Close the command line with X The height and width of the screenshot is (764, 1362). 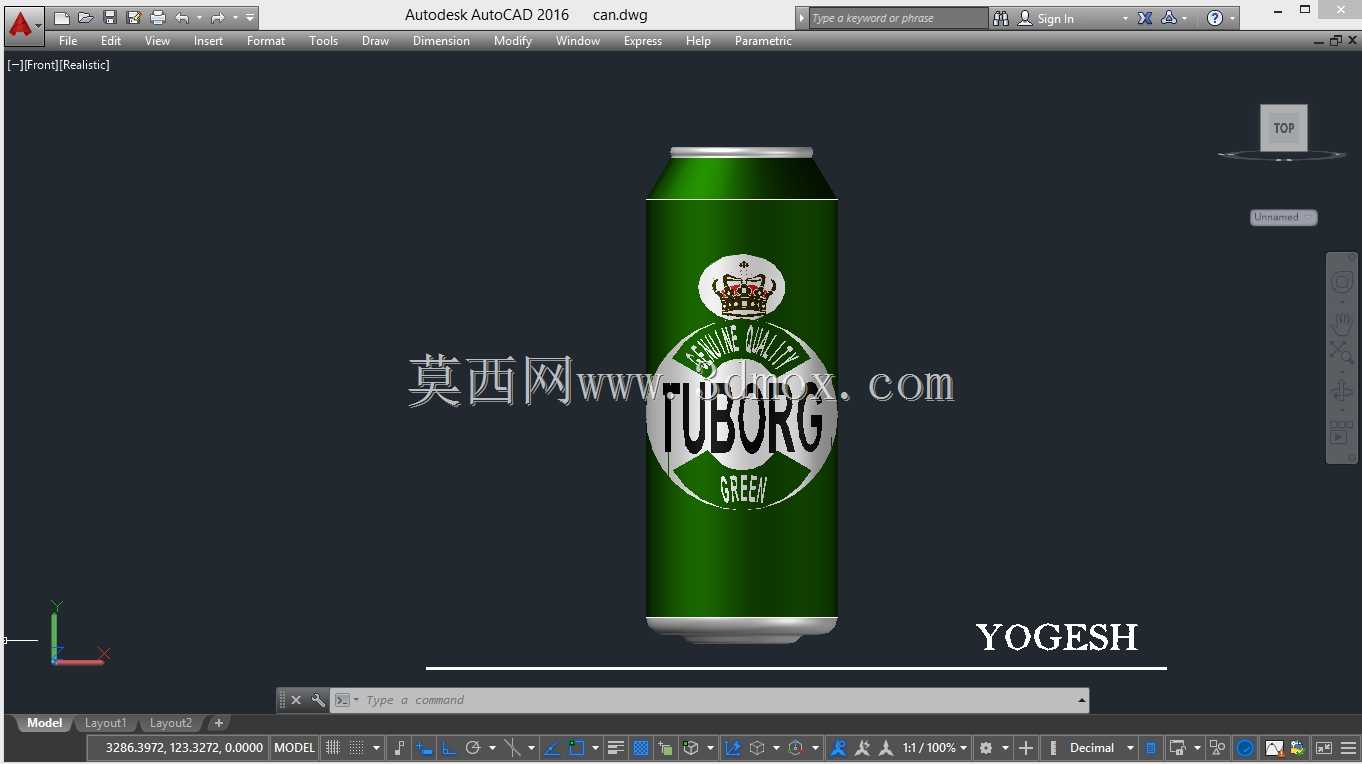tap(296, 700)
